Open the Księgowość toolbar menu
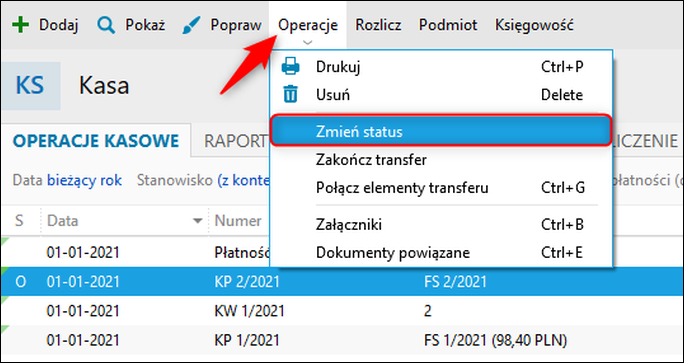 pyautogui.click(x=534, y=25)
